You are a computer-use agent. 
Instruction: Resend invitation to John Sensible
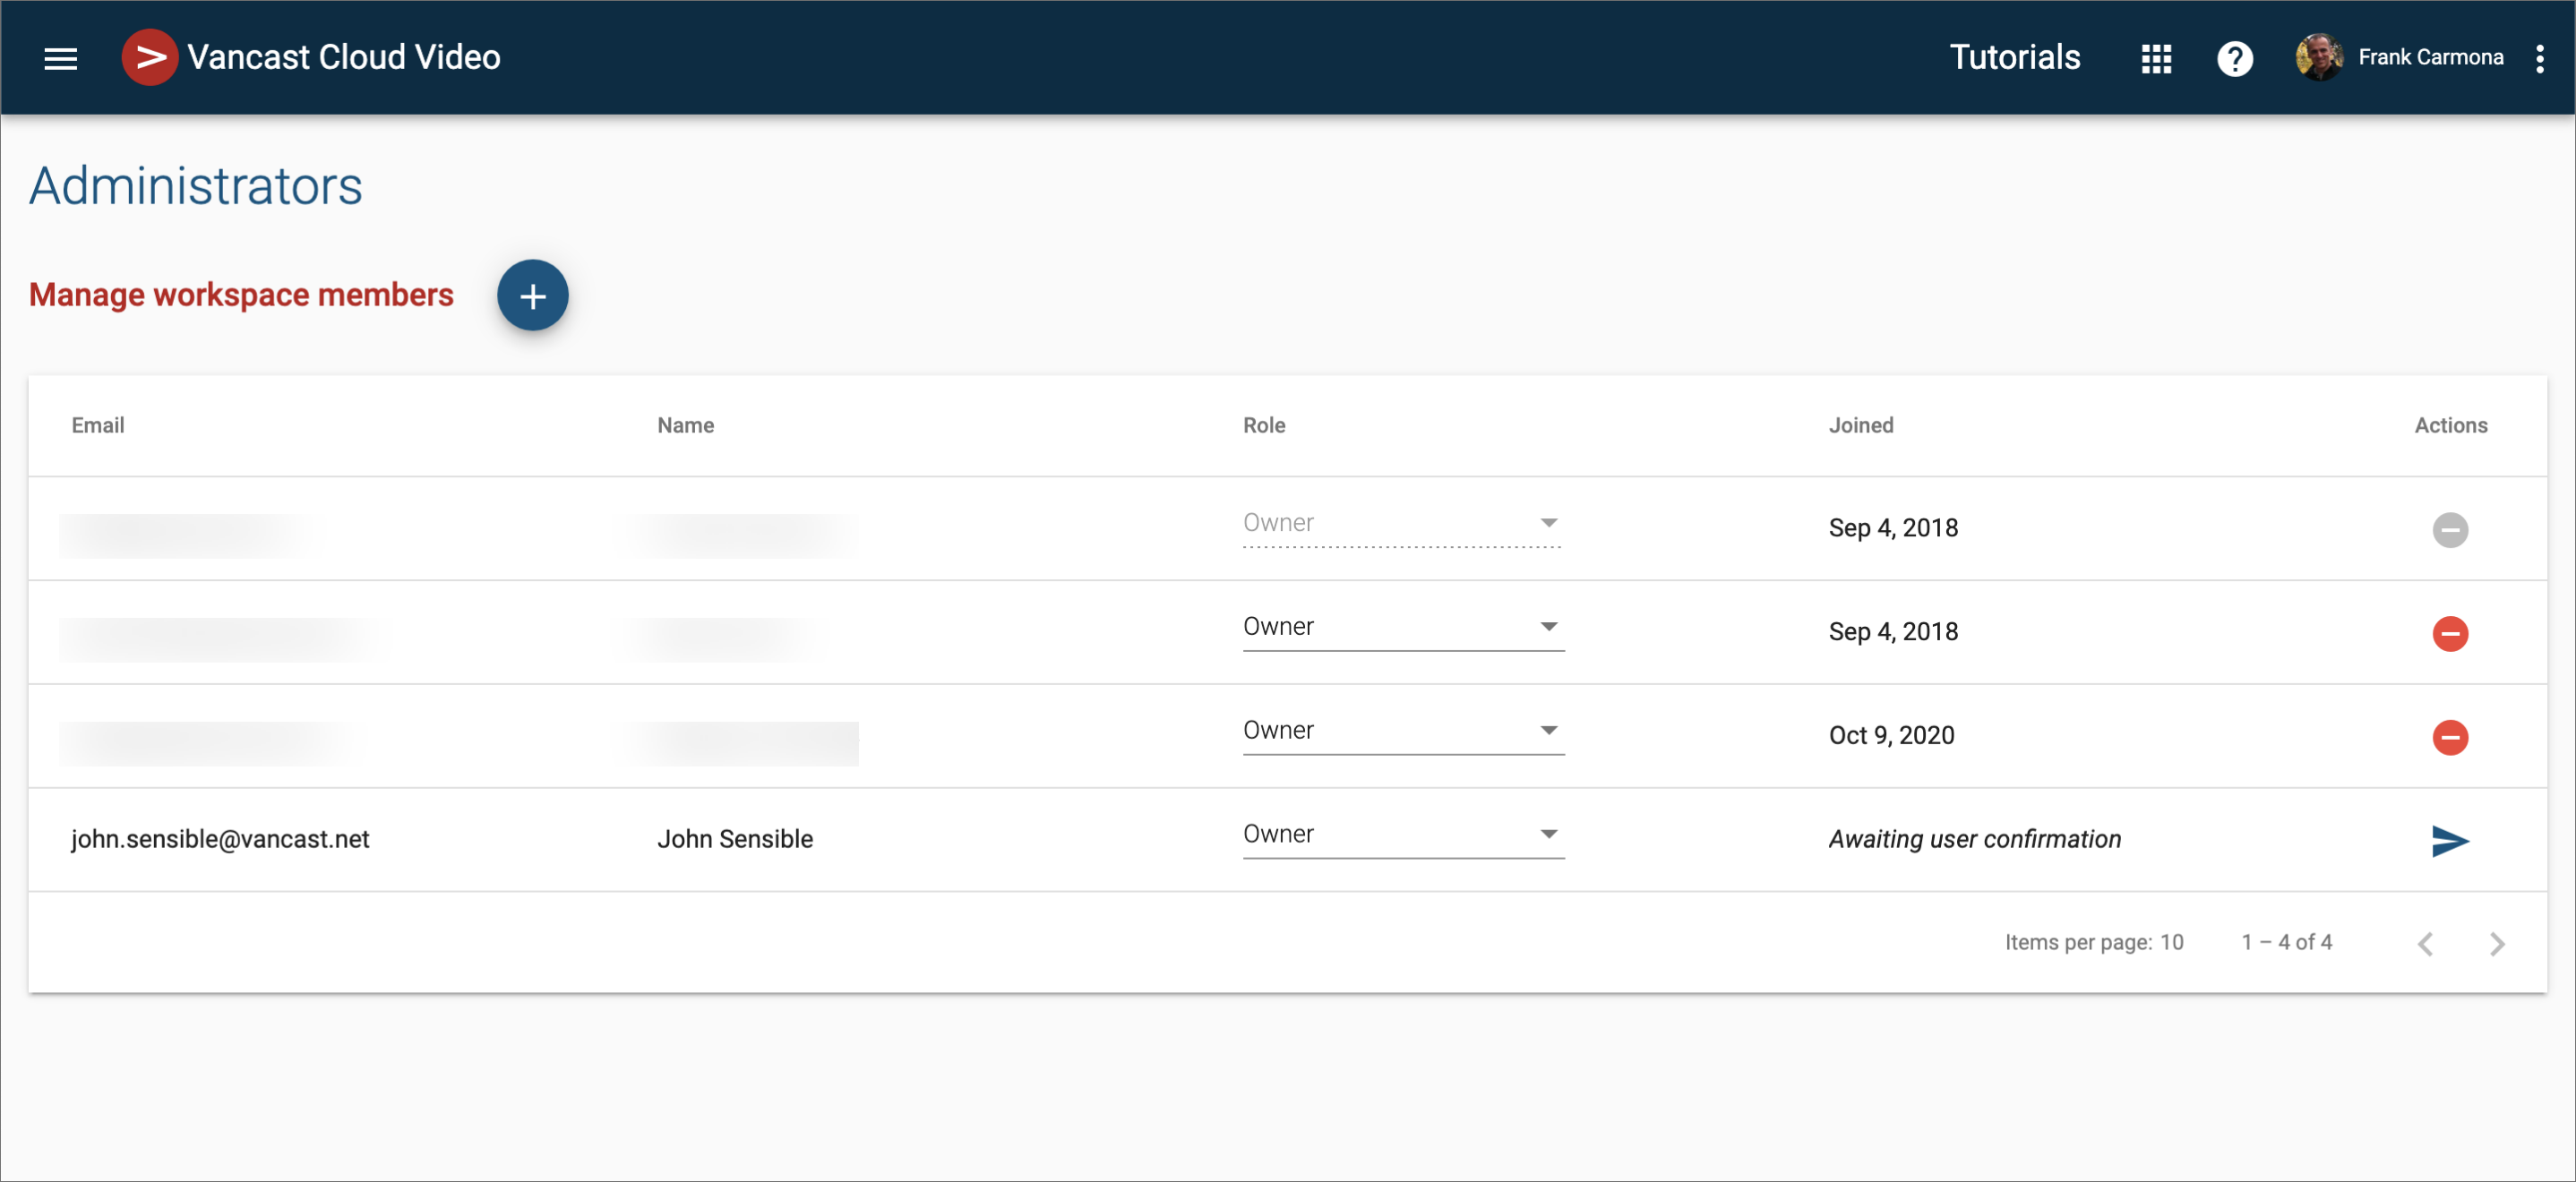[x=2449, y=841]
